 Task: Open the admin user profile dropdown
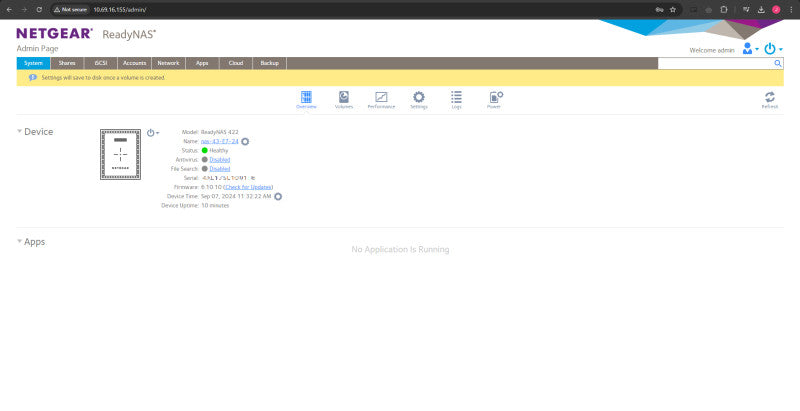tap(751, 49)
